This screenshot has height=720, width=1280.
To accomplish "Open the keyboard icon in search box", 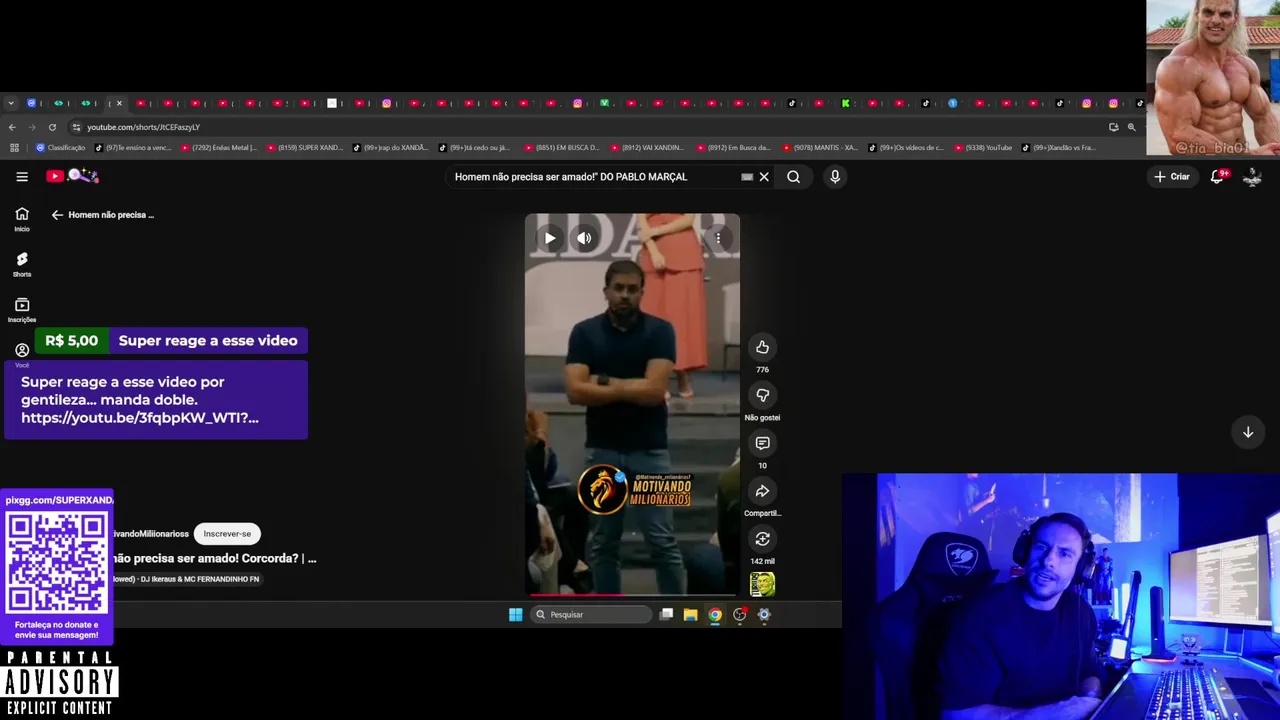I will [x=747, y=177].
